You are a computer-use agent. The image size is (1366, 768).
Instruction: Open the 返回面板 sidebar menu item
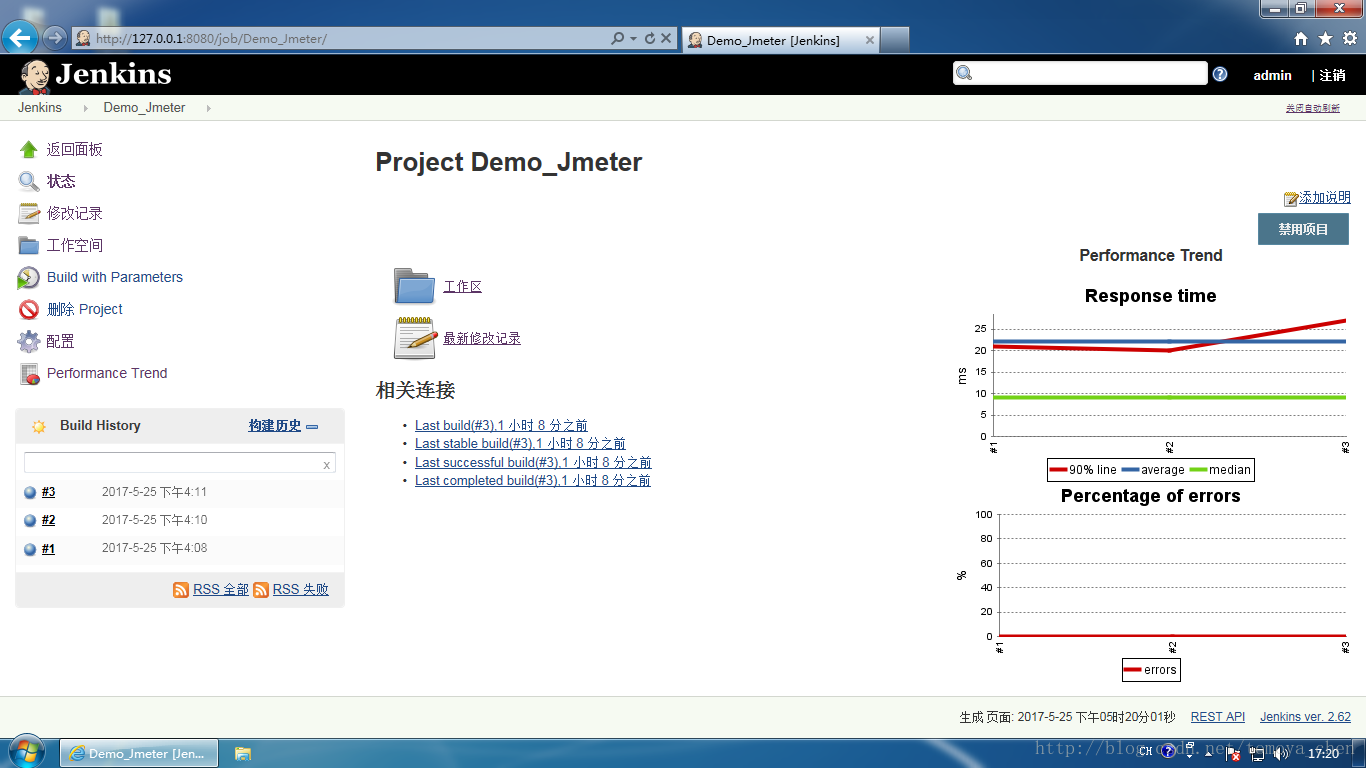[x=75, y=150]
